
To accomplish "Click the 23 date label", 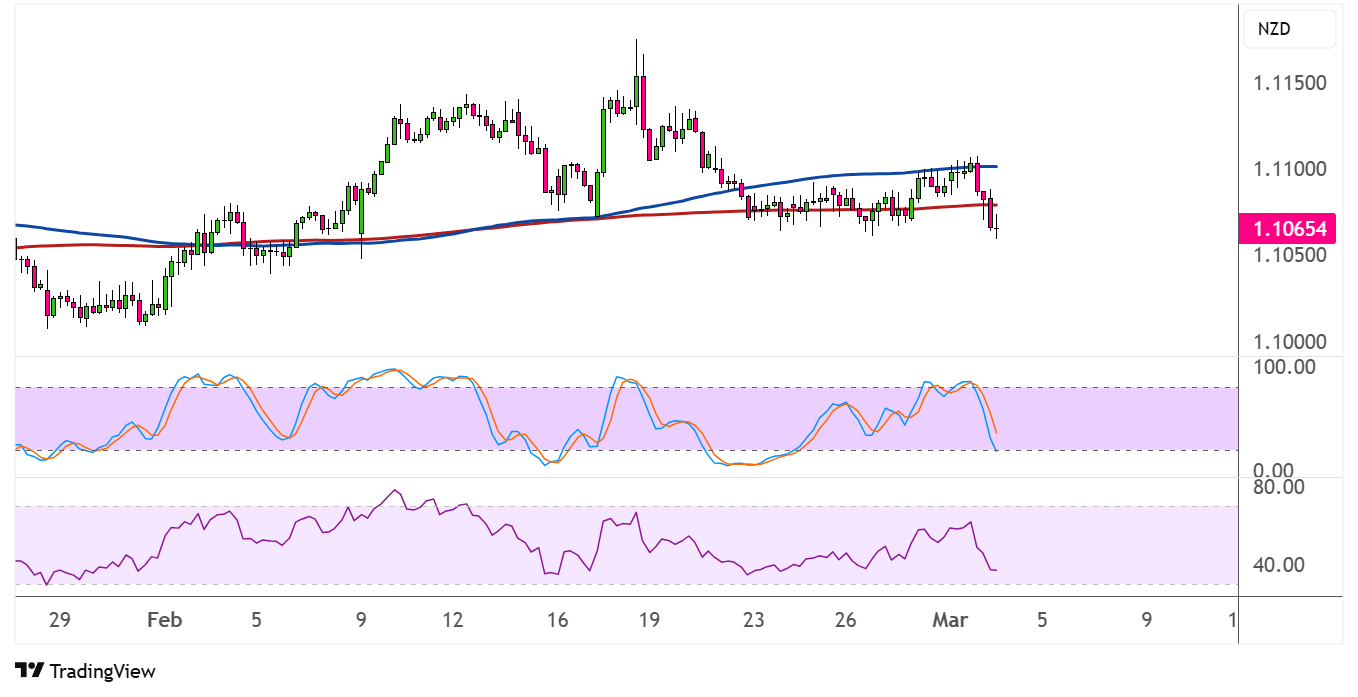I will click(753, 620).
